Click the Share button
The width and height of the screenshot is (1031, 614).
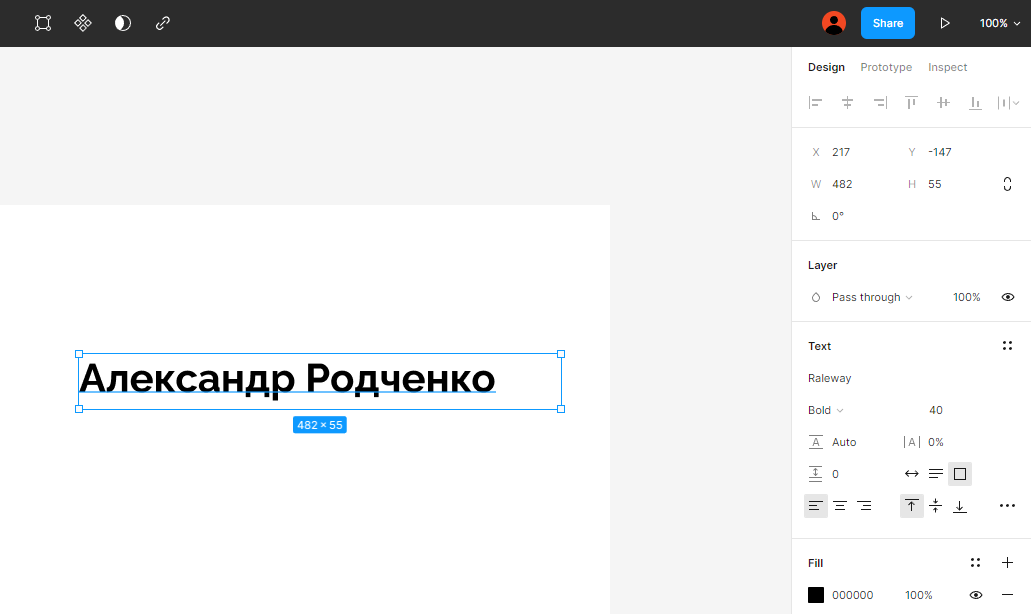[888, 23]
